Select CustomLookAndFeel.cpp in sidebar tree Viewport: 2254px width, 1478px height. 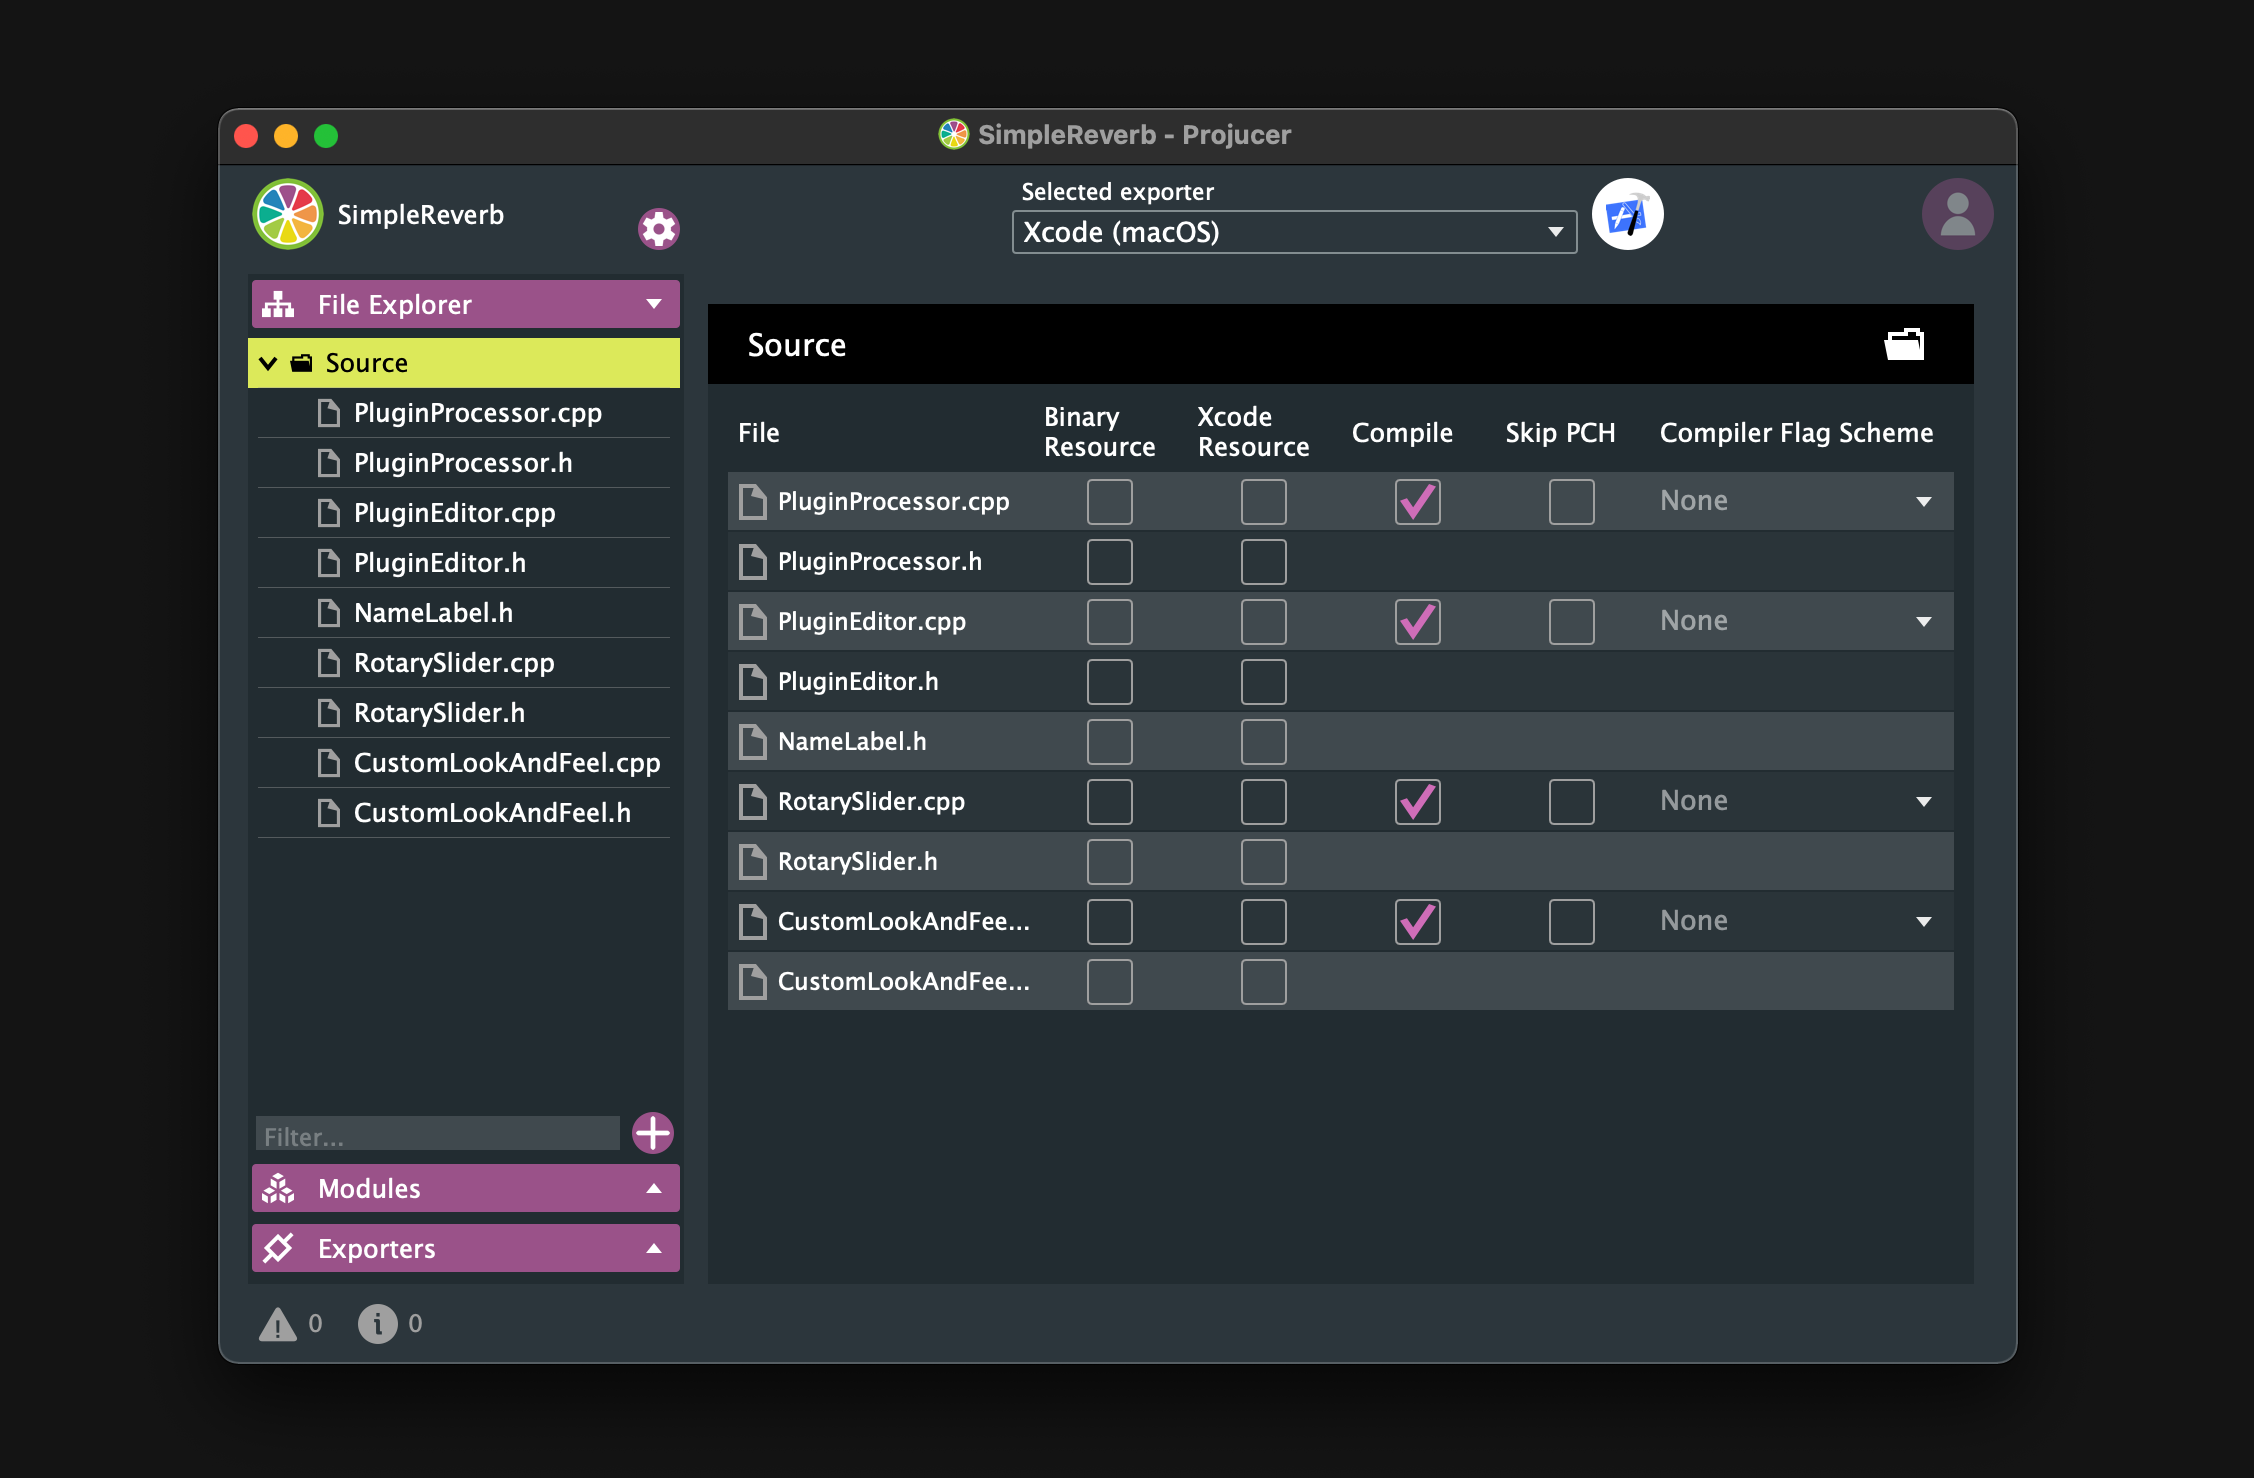(464, 763)
